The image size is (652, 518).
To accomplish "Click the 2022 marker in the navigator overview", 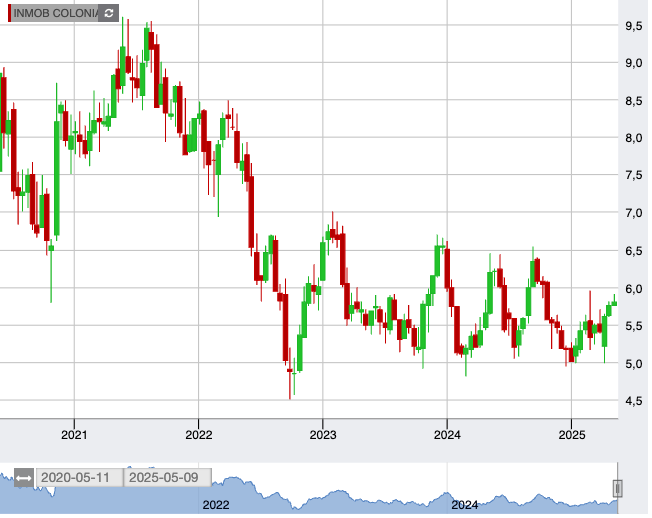I will pyautogui.click(x=216, y=505).
